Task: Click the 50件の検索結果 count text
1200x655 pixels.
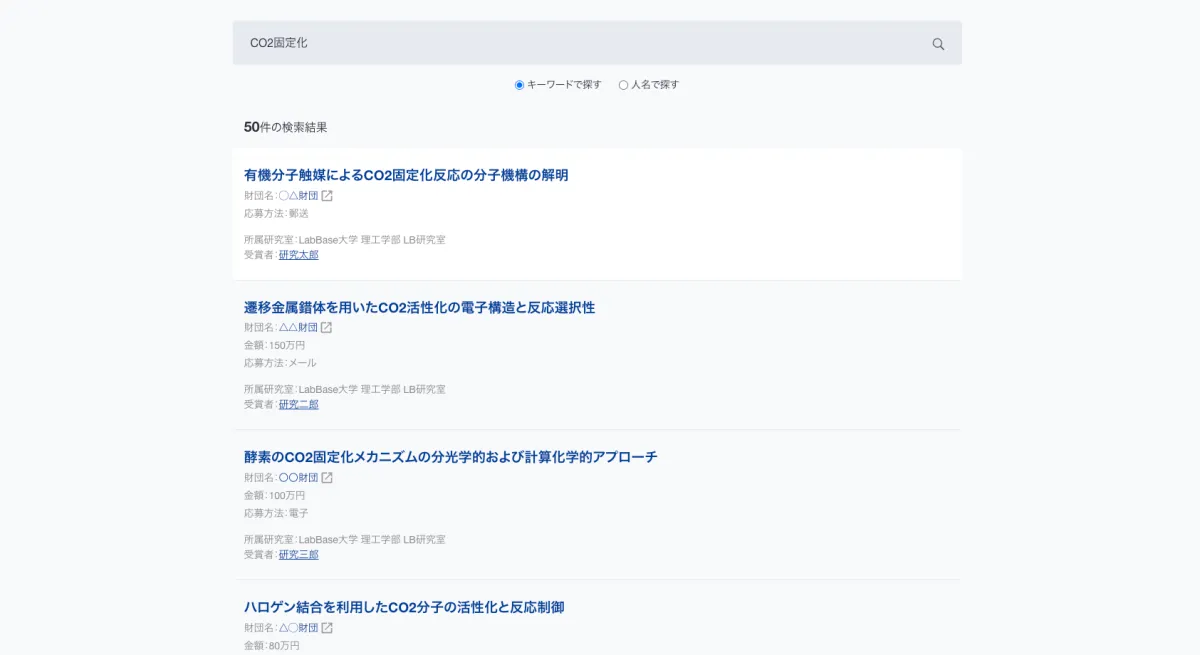Action: coord(285,127)
